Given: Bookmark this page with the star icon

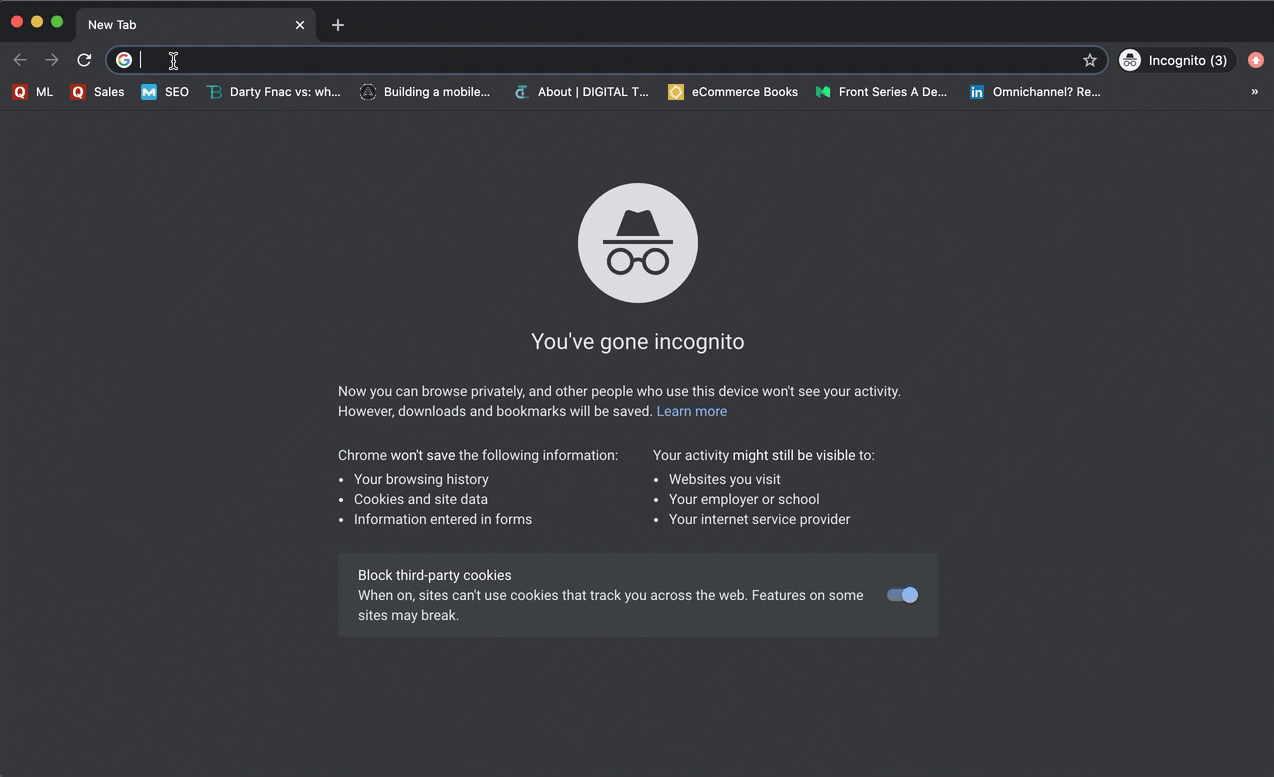Looking at the screenshot, I should [x=1089, y=60].
